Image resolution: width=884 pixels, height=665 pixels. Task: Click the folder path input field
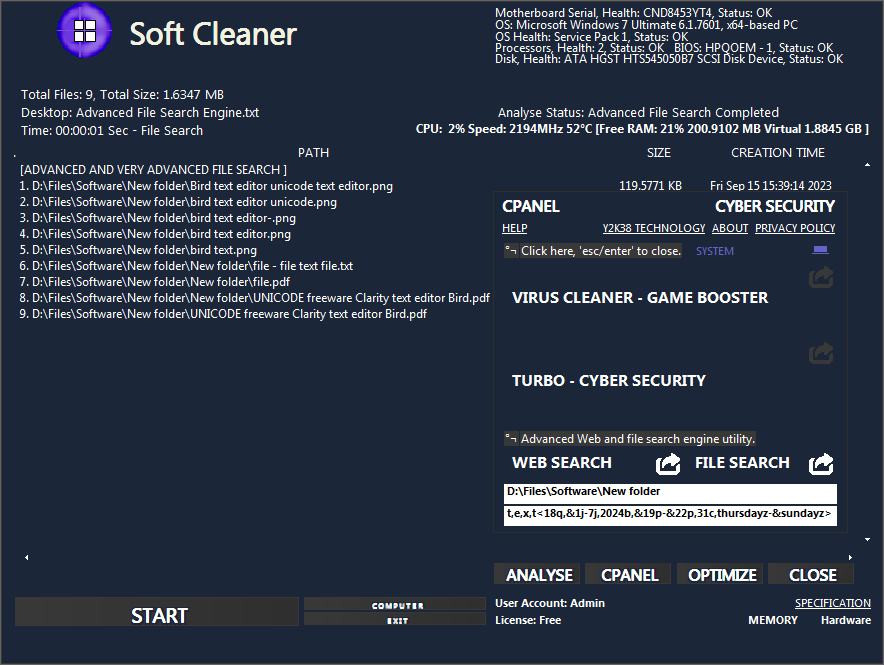click(x=670, y=492)
